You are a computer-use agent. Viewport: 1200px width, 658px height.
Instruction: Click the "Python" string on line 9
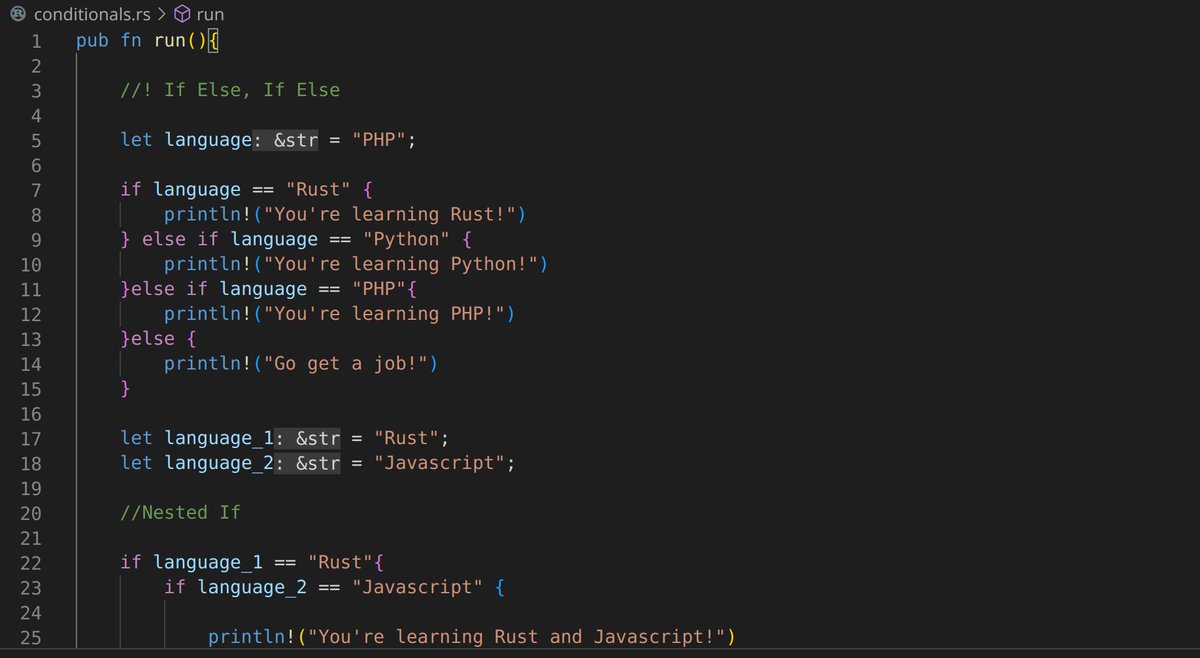point(405,239)
